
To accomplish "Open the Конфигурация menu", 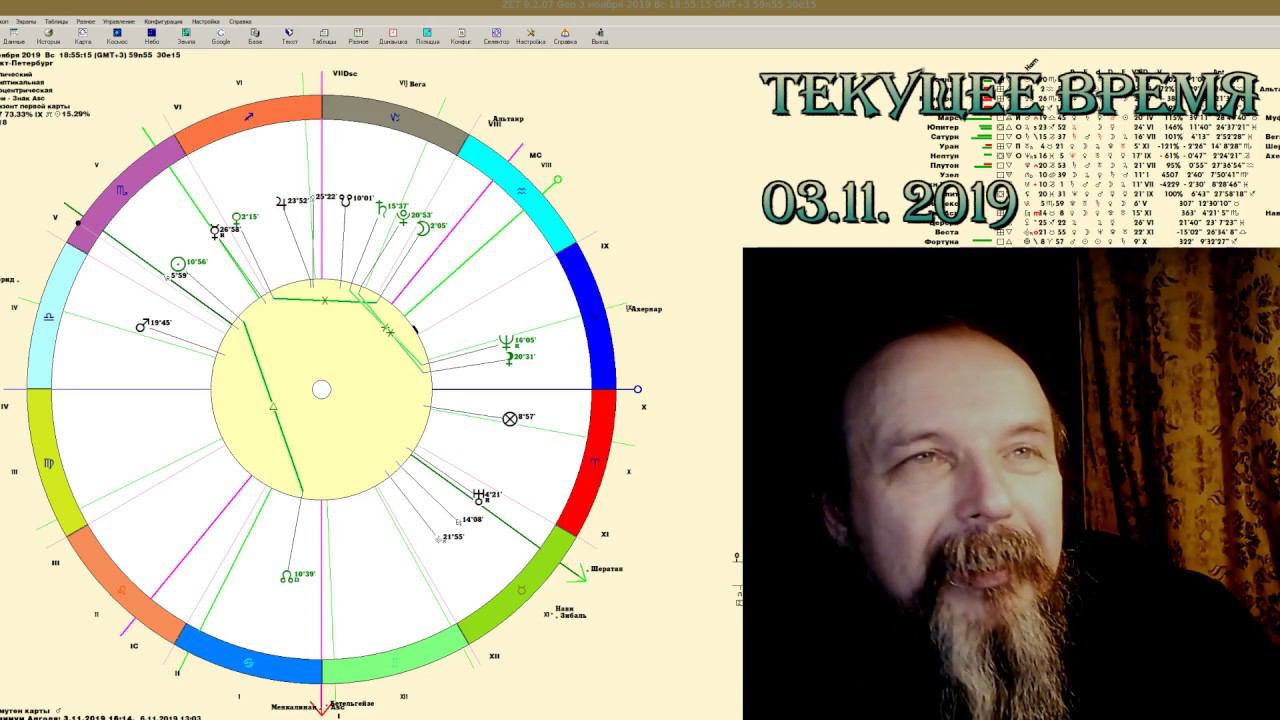I will (x=163, y=21).
